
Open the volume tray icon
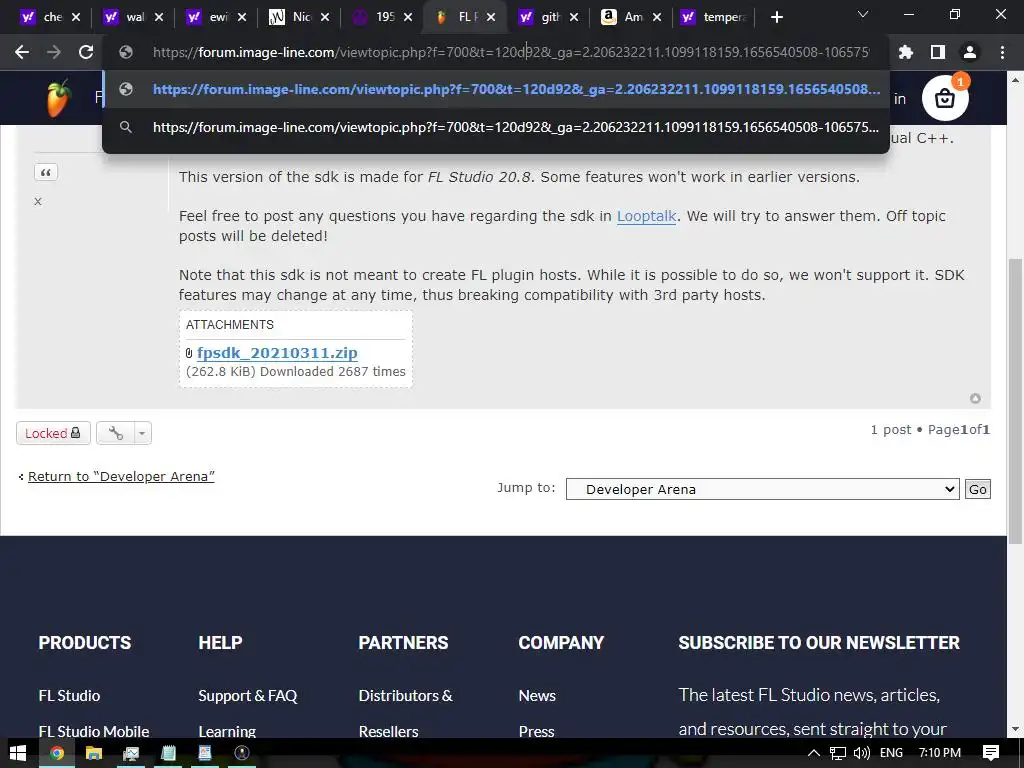(861, 753)
